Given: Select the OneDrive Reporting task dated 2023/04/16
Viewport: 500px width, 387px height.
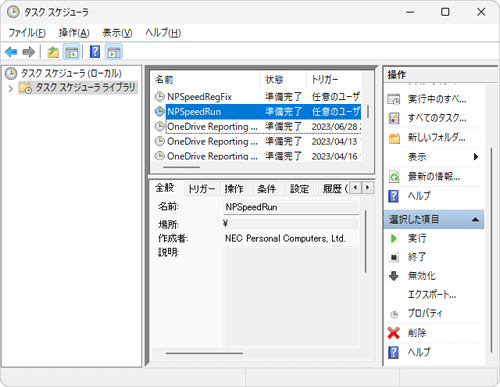Looking at the screenshot, I should [257, 156].
